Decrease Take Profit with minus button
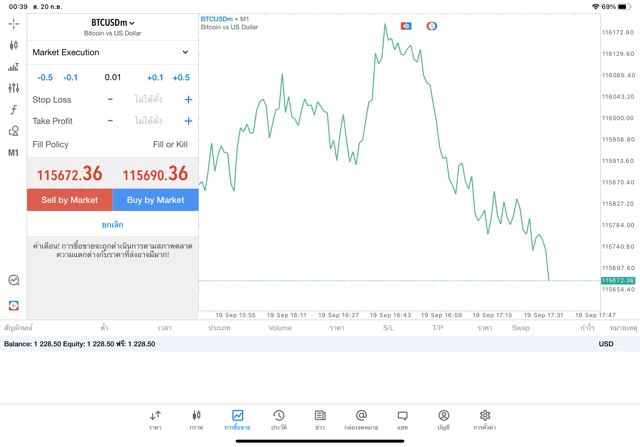640x447 pixels. [x=110, y=121]
